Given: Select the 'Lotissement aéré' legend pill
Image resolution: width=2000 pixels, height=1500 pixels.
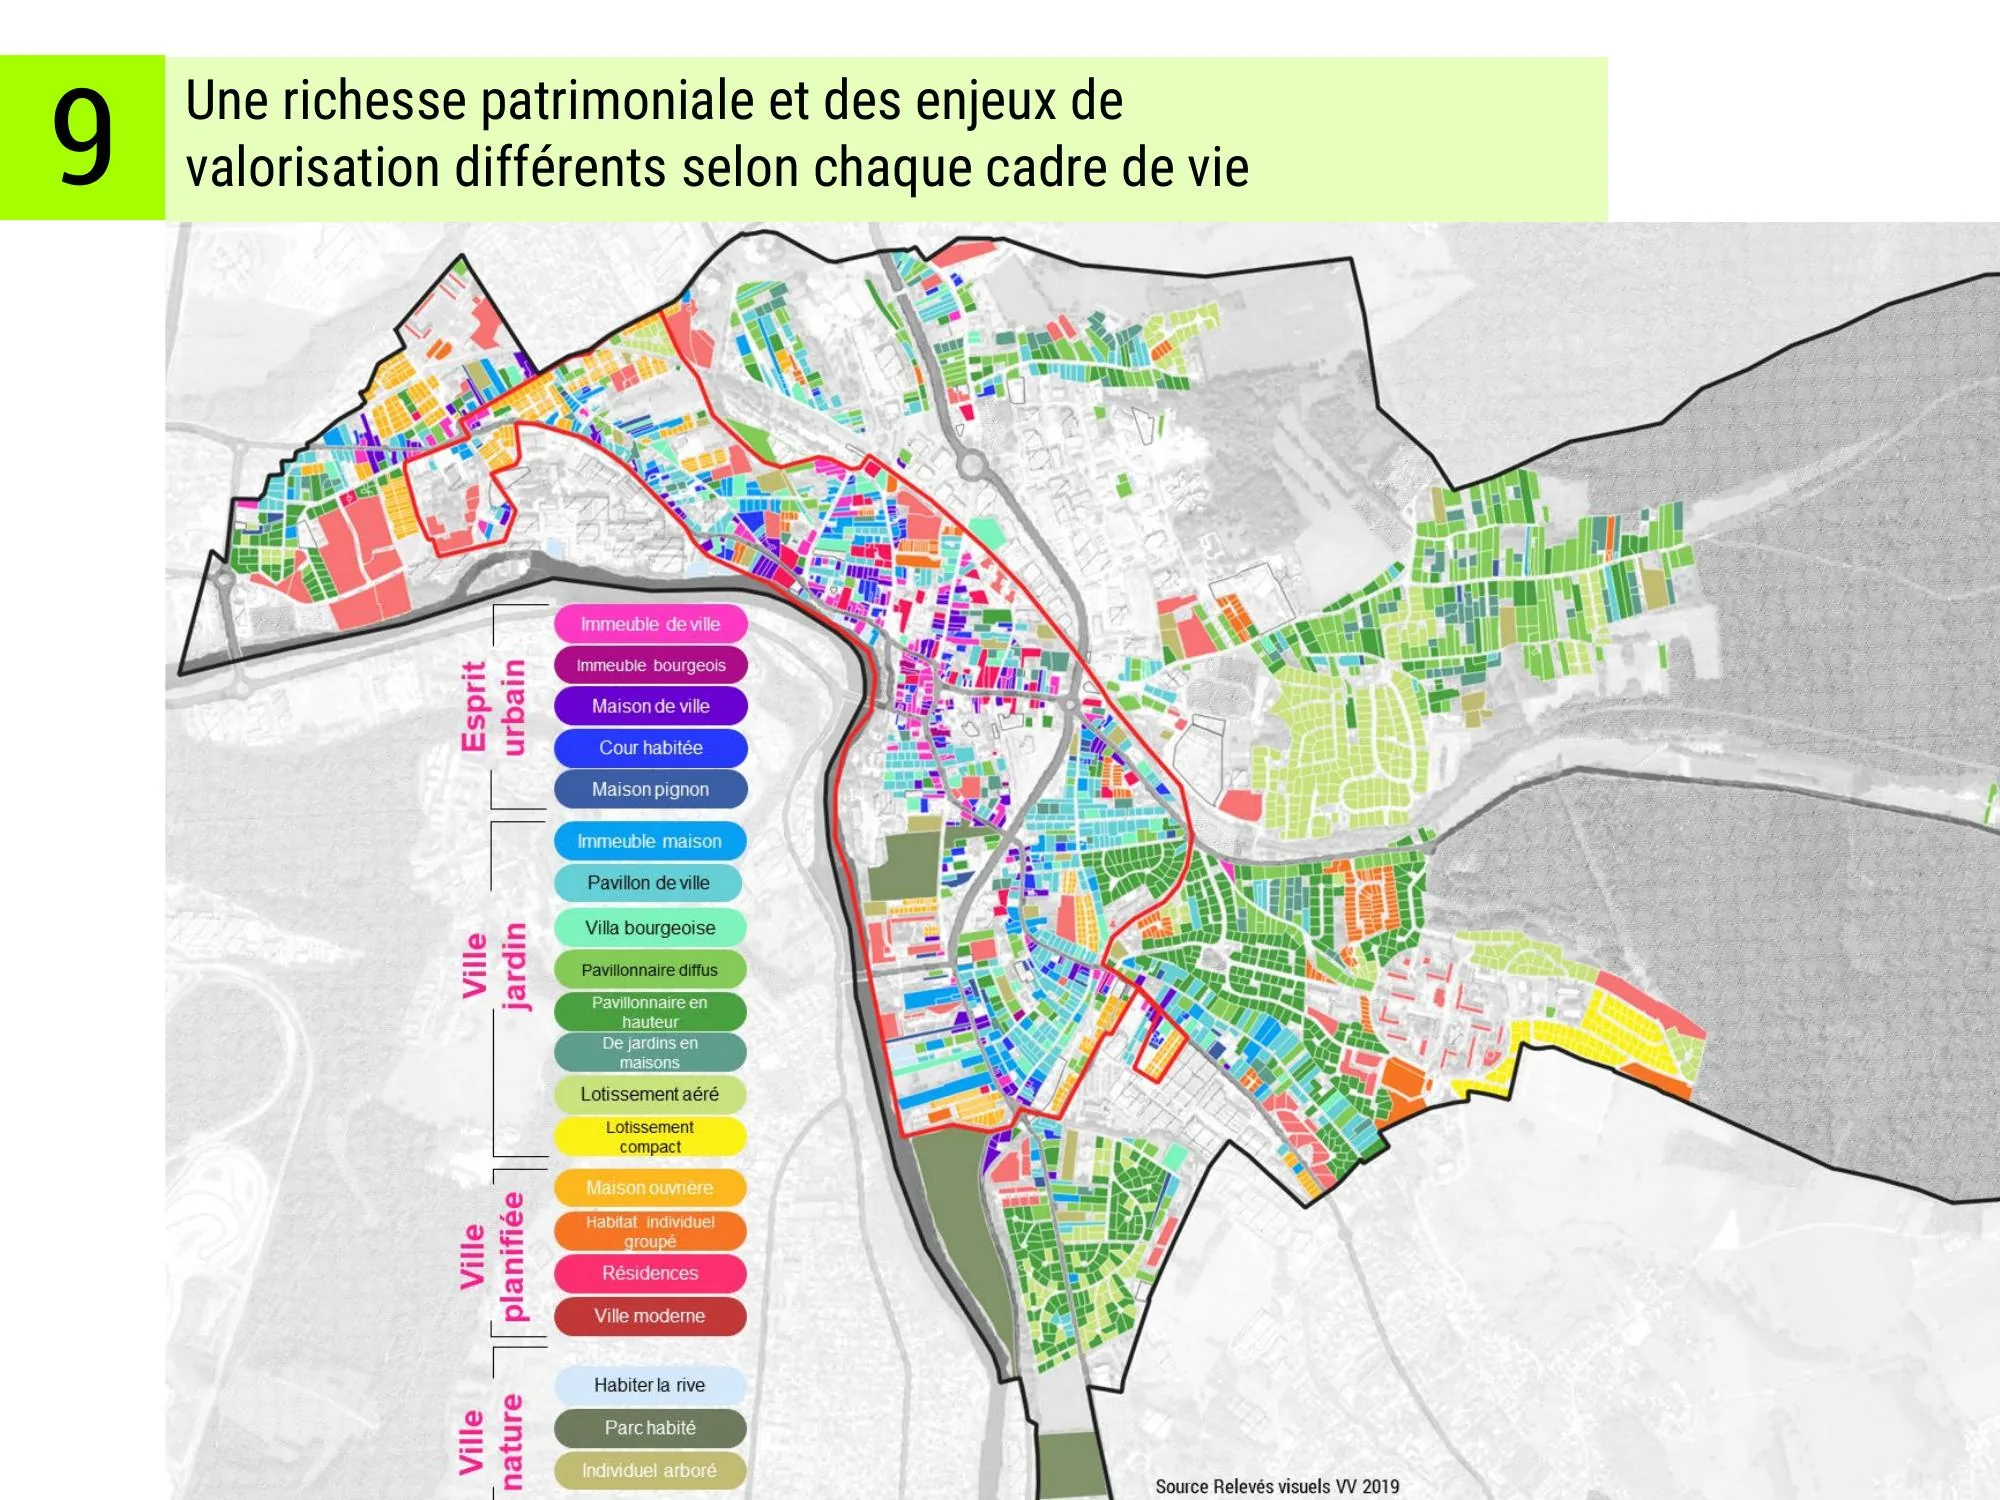Looking at the screenshot, I should (650, 1094).
